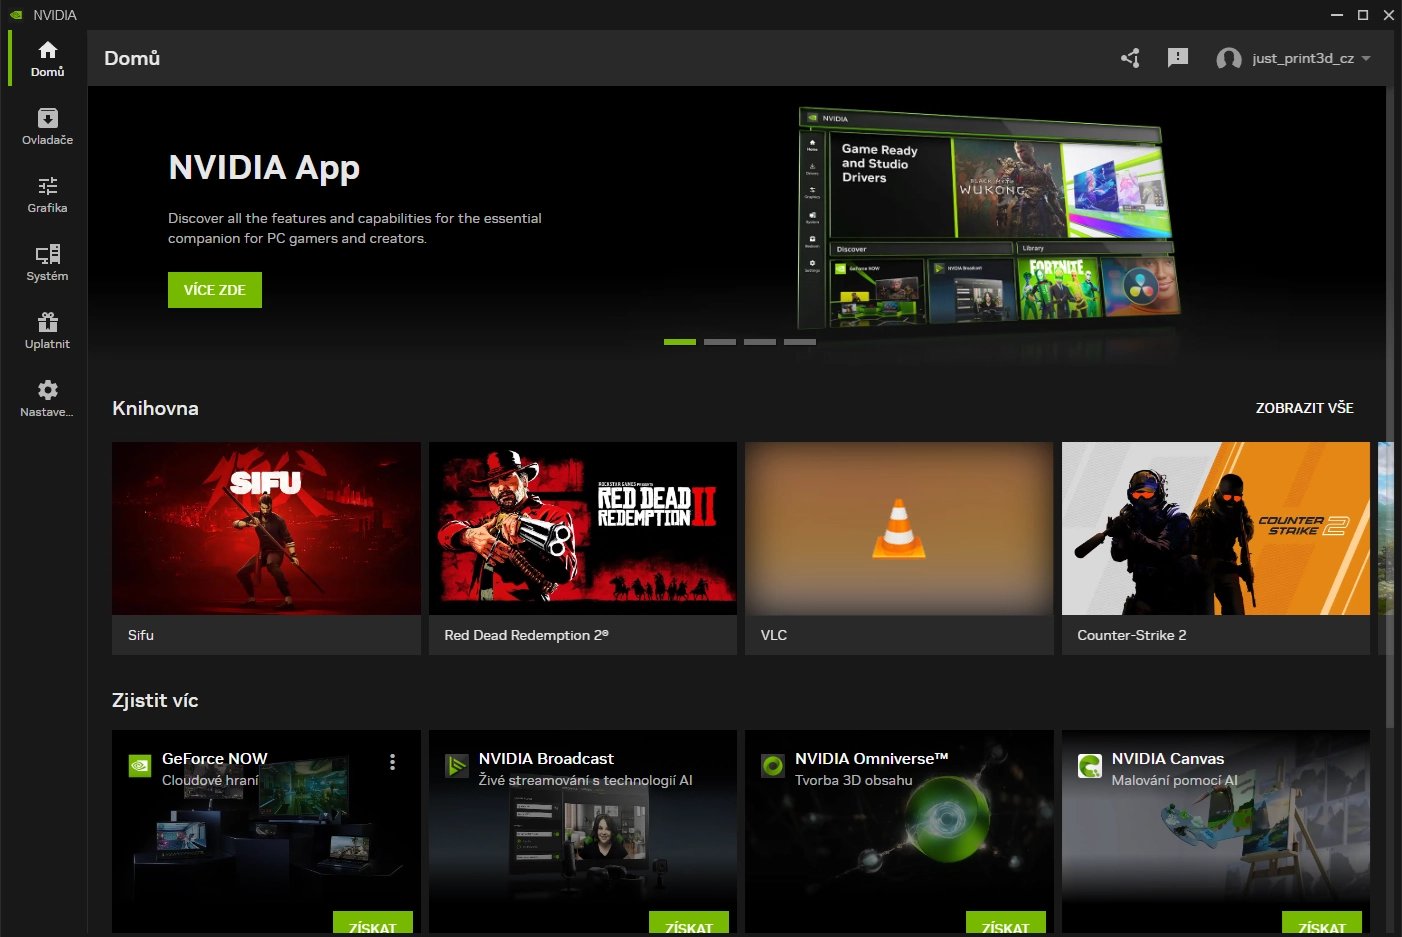The image size is (1402, 937).
Task: Open the Ovladače drivers section
Action: (x=47, y=126)
